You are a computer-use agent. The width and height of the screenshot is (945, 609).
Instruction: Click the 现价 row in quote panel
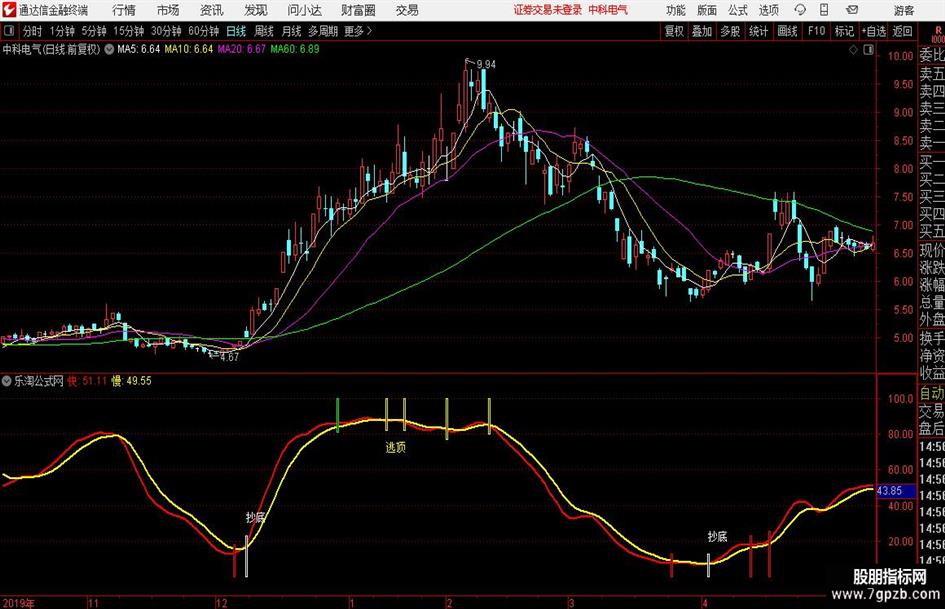tap(932, 250)
